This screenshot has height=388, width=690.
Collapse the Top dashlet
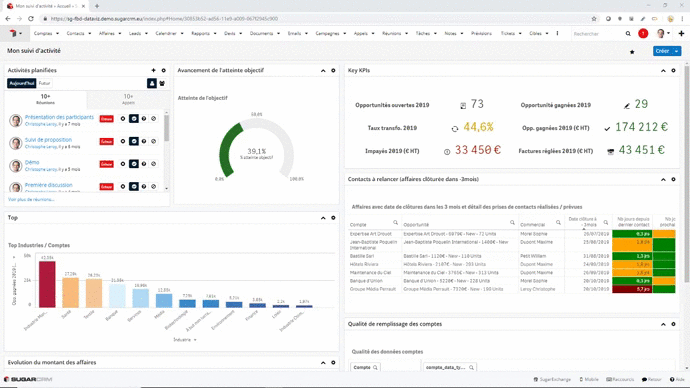[323, 218]
